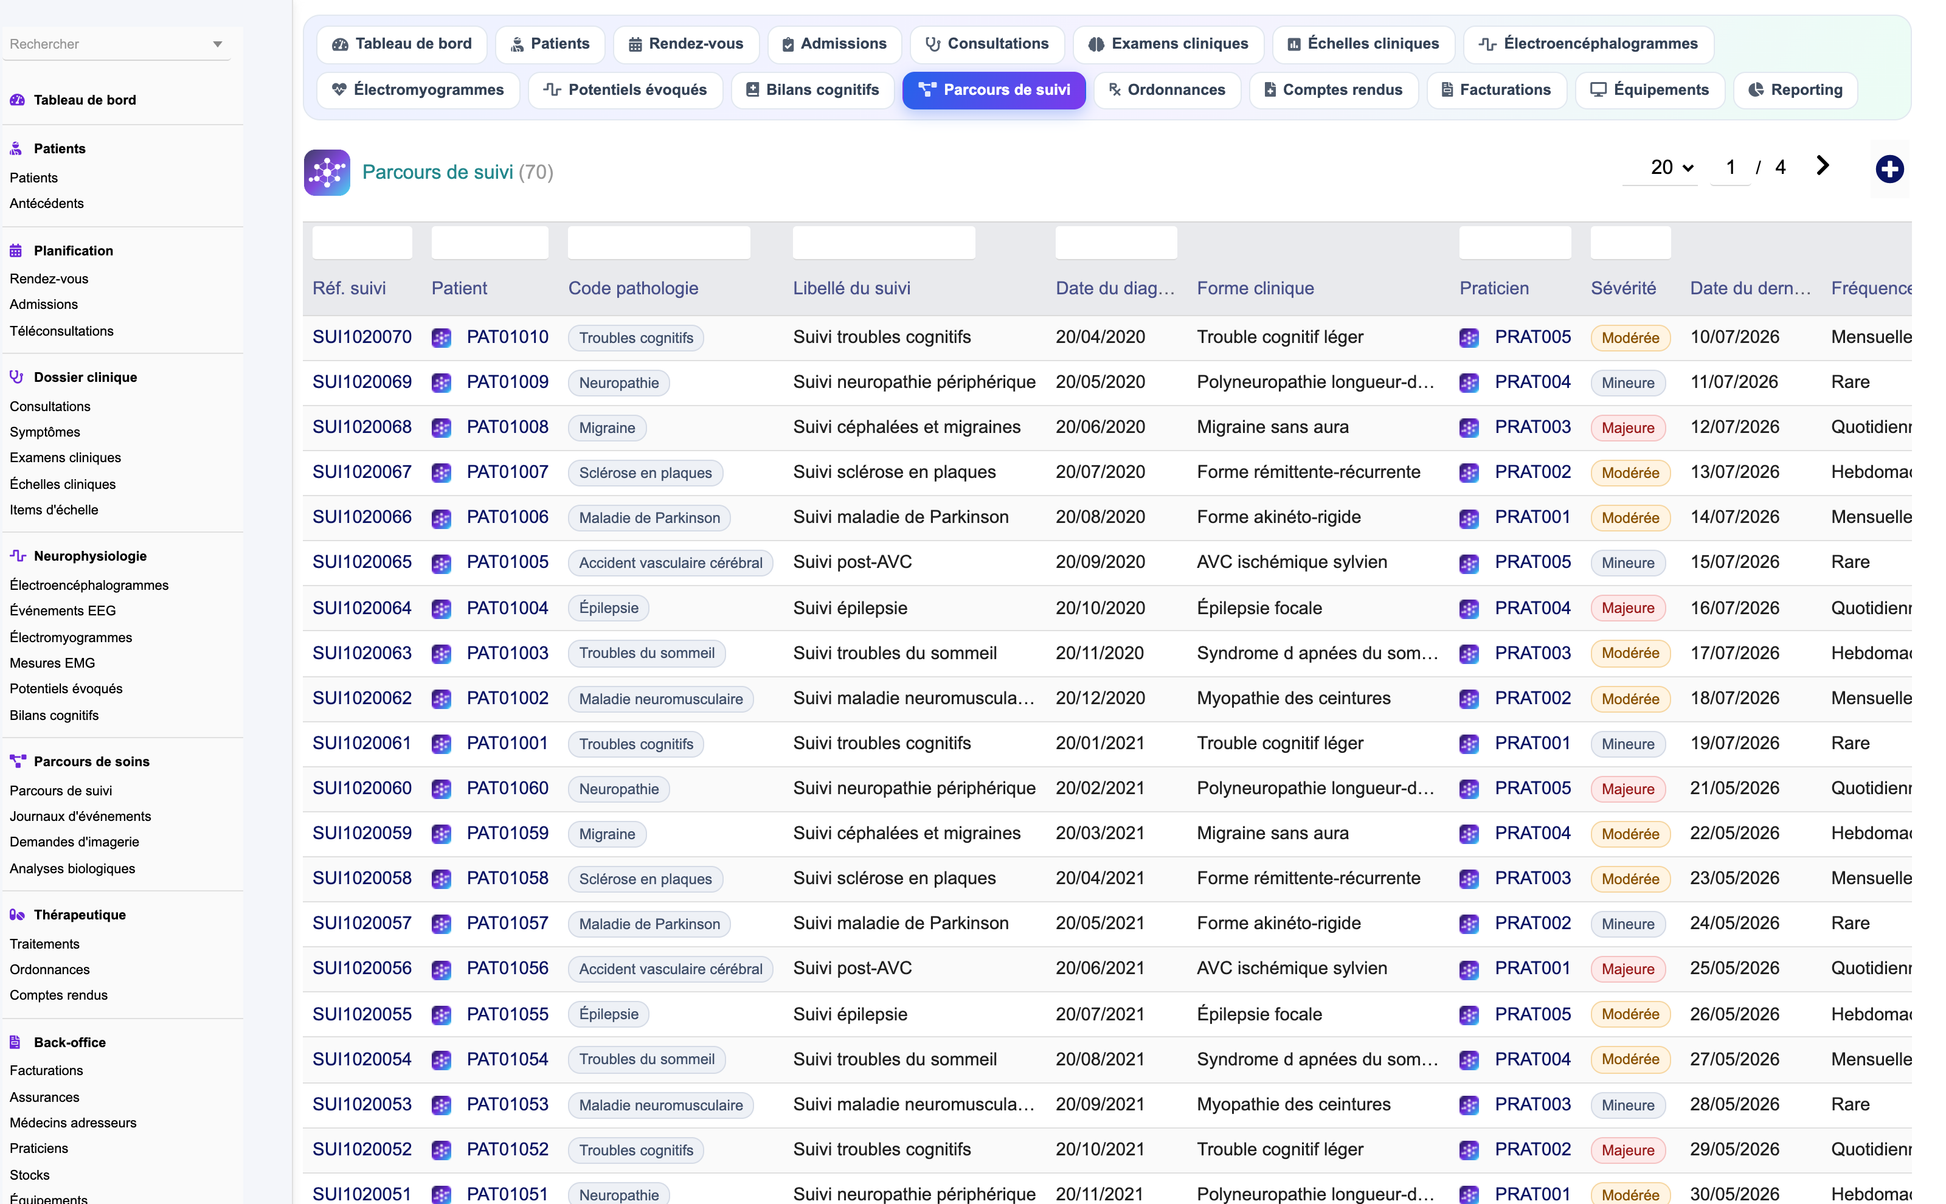
Task: Click the current page number field
Action: point(1731,168)
